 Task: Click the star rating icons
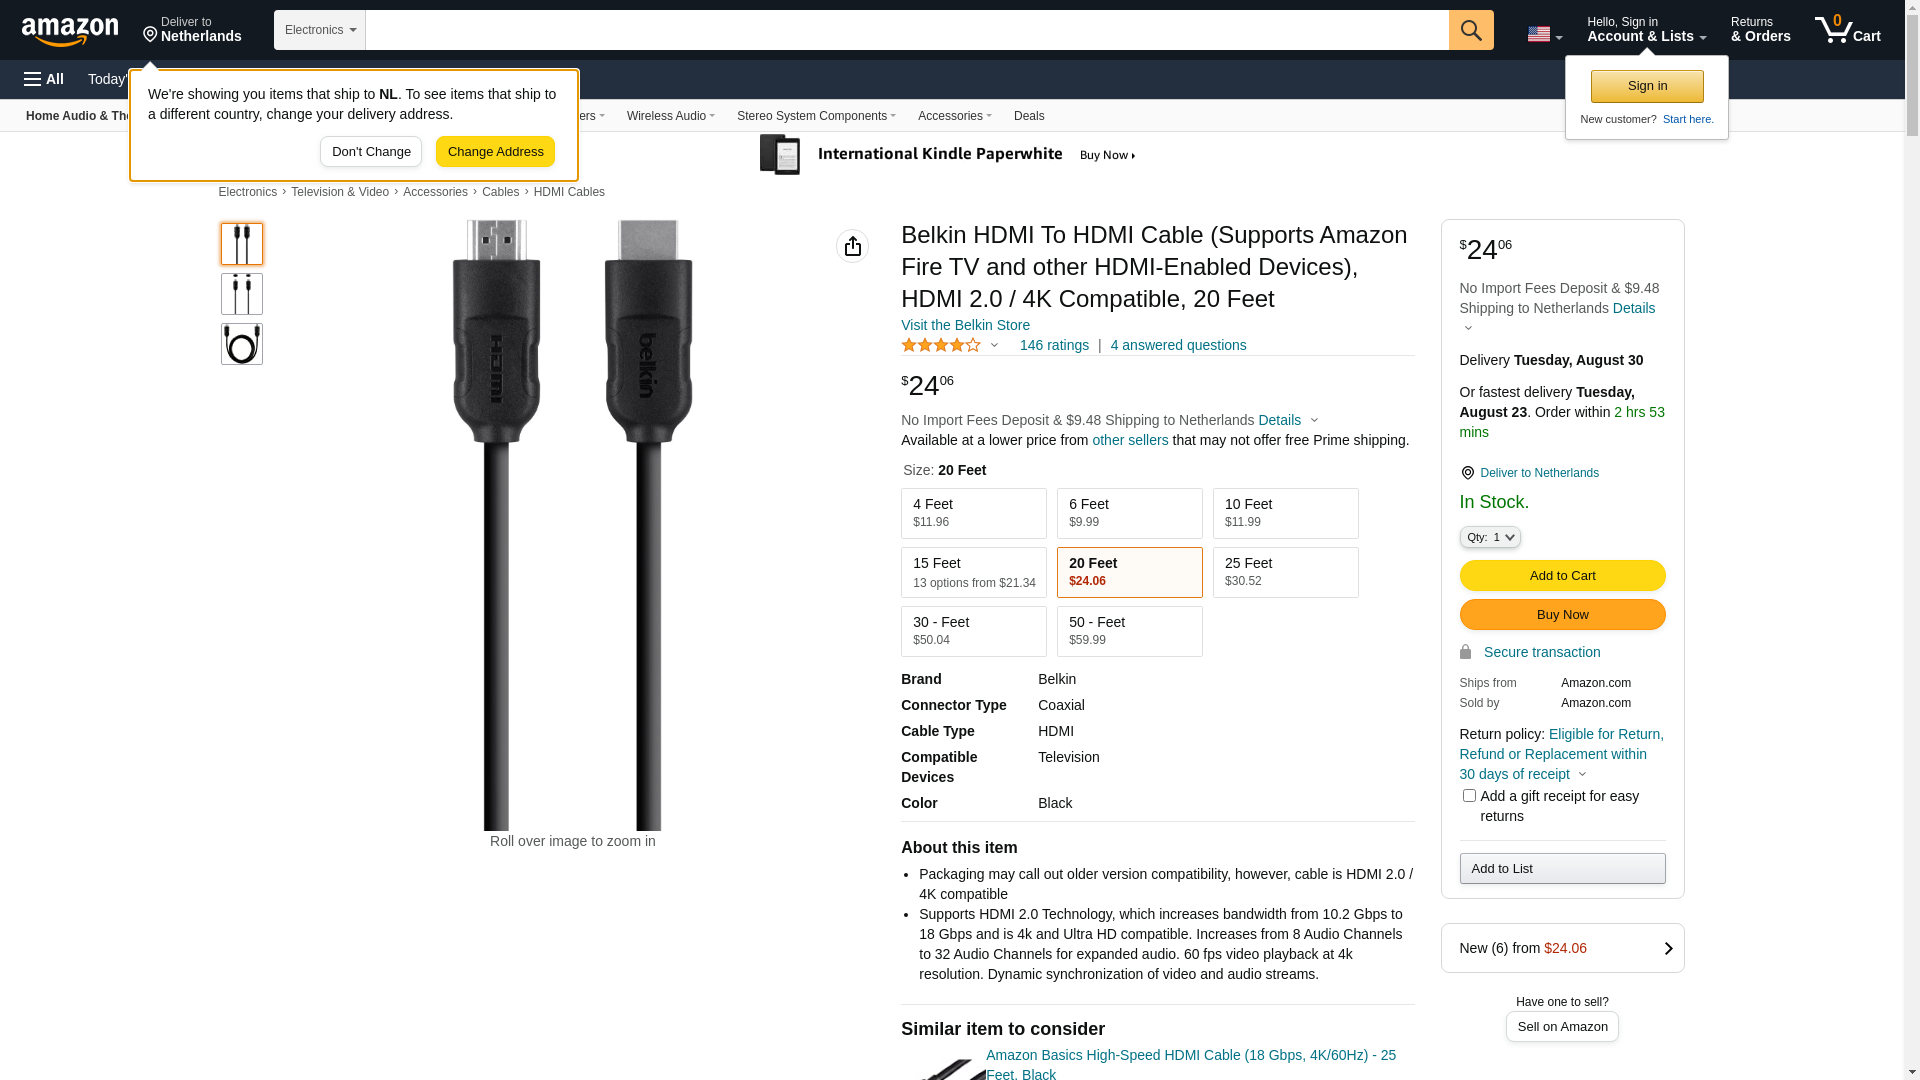click(941, 345)
